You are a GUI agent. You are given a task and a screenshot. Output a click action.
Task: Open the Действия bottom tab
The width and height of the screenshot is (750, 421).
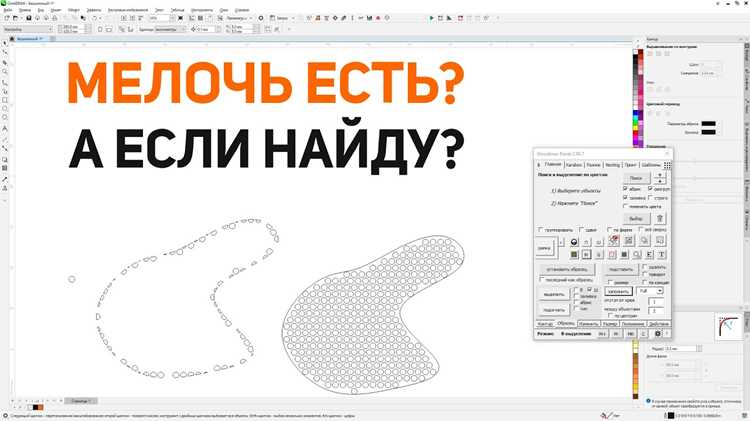[659, 323]
